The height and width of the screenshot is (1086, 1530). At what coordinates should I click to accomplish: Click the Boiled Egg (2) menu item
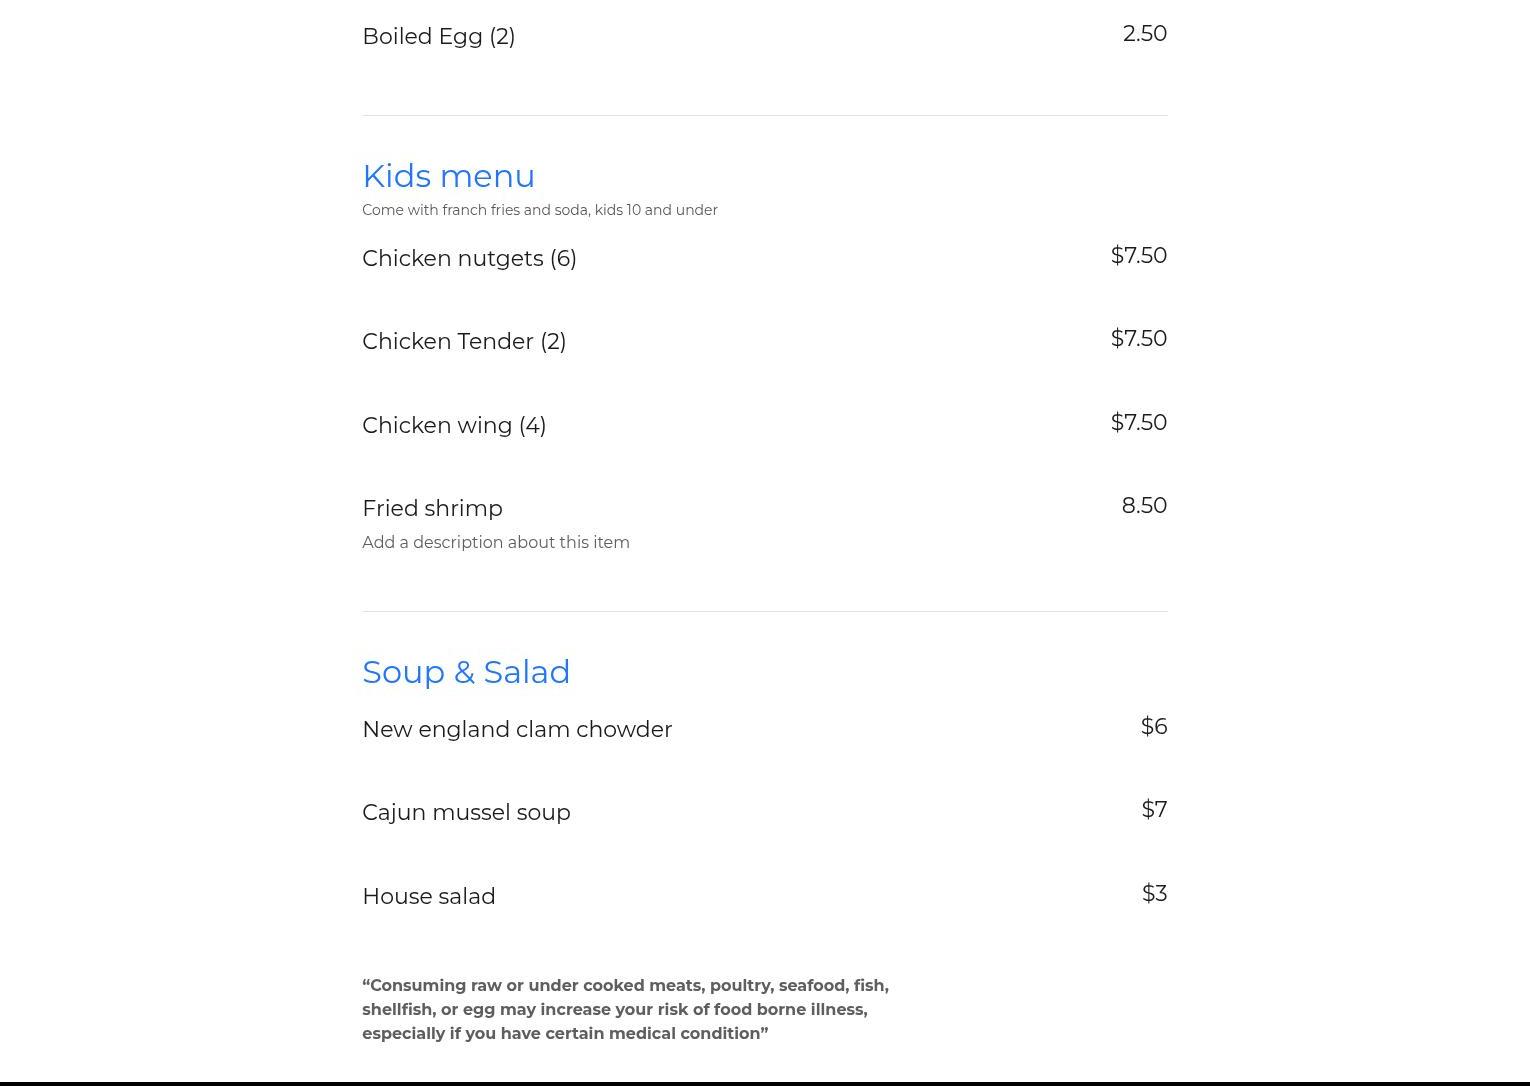(x=438, y=37)
